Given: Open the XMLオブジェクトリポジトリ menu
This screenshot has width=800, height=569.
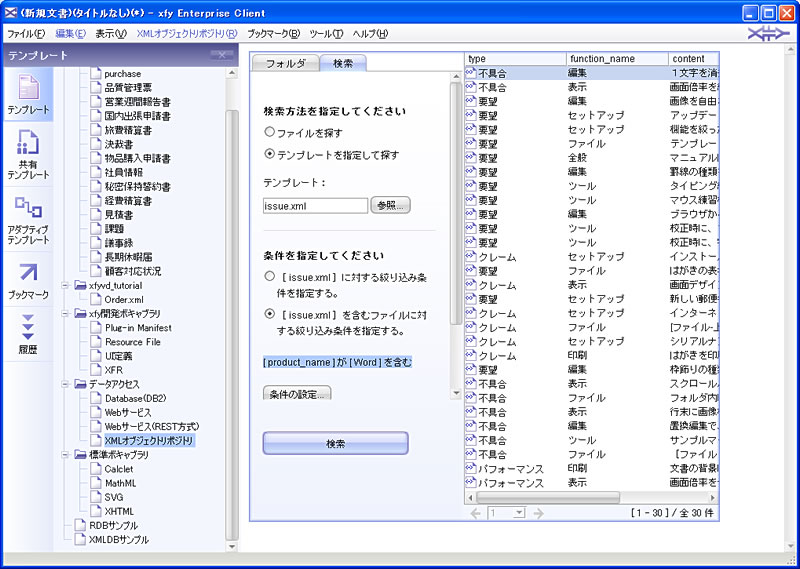Looking at the screenshot, I should pos(186,34).
